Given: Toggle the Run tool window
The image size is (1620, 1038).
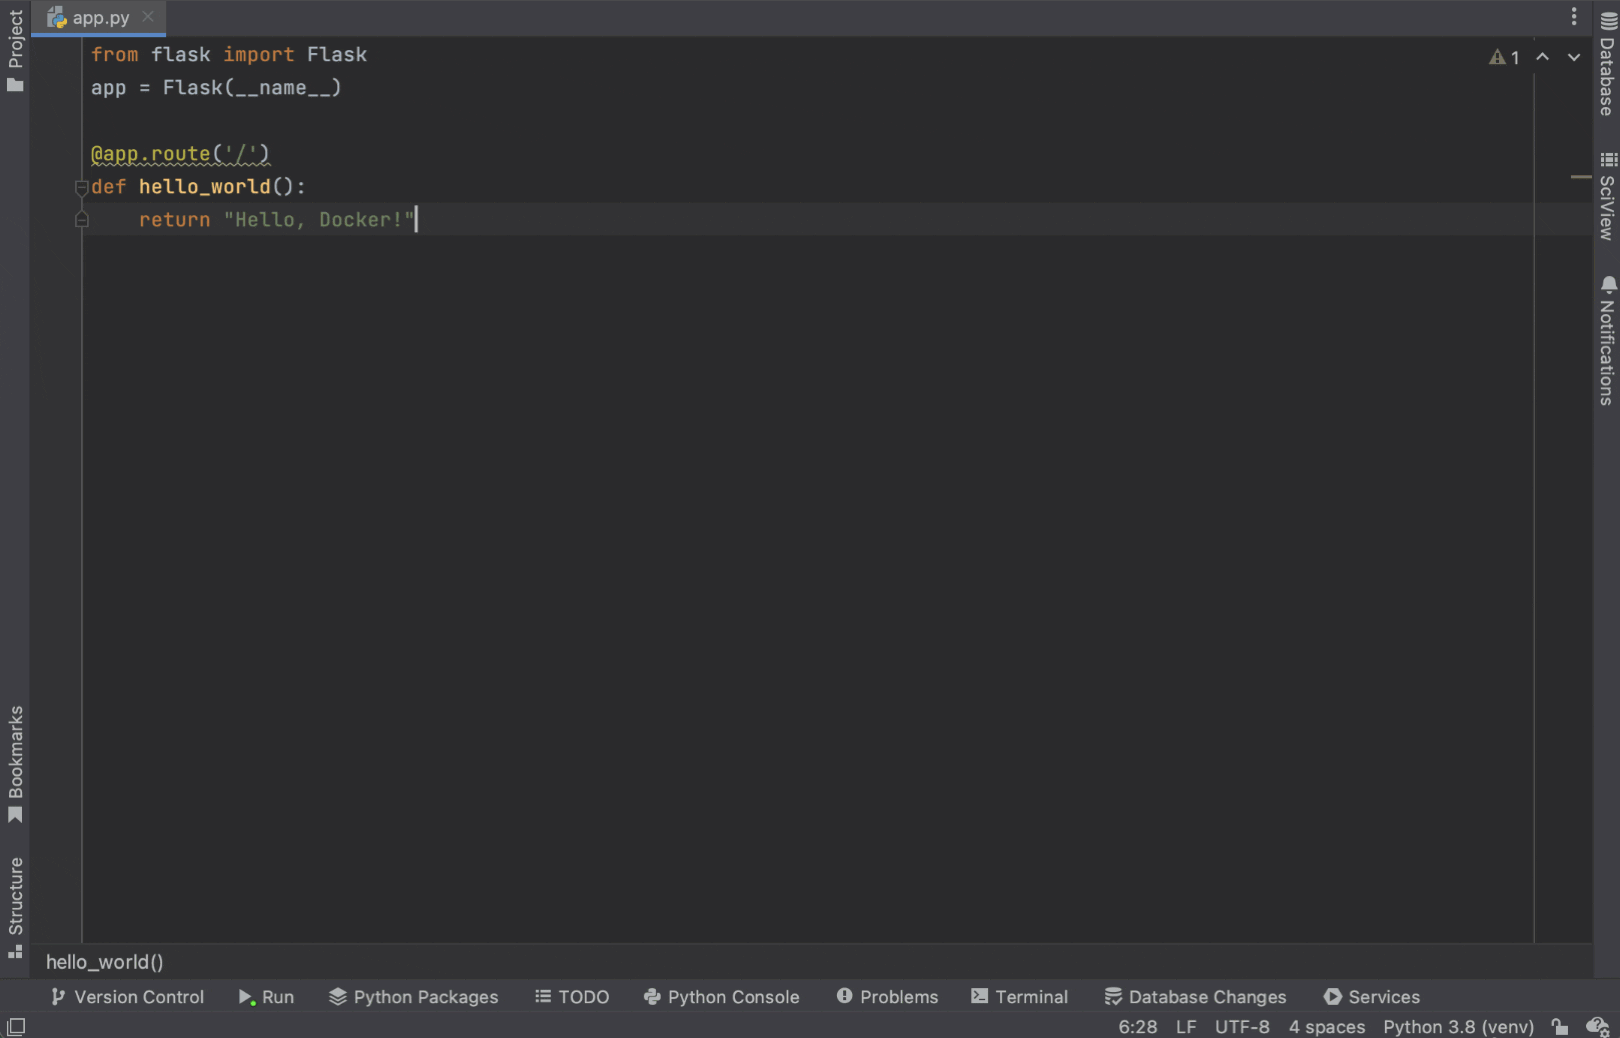Looking at the screenshot, I should (266, 996).
